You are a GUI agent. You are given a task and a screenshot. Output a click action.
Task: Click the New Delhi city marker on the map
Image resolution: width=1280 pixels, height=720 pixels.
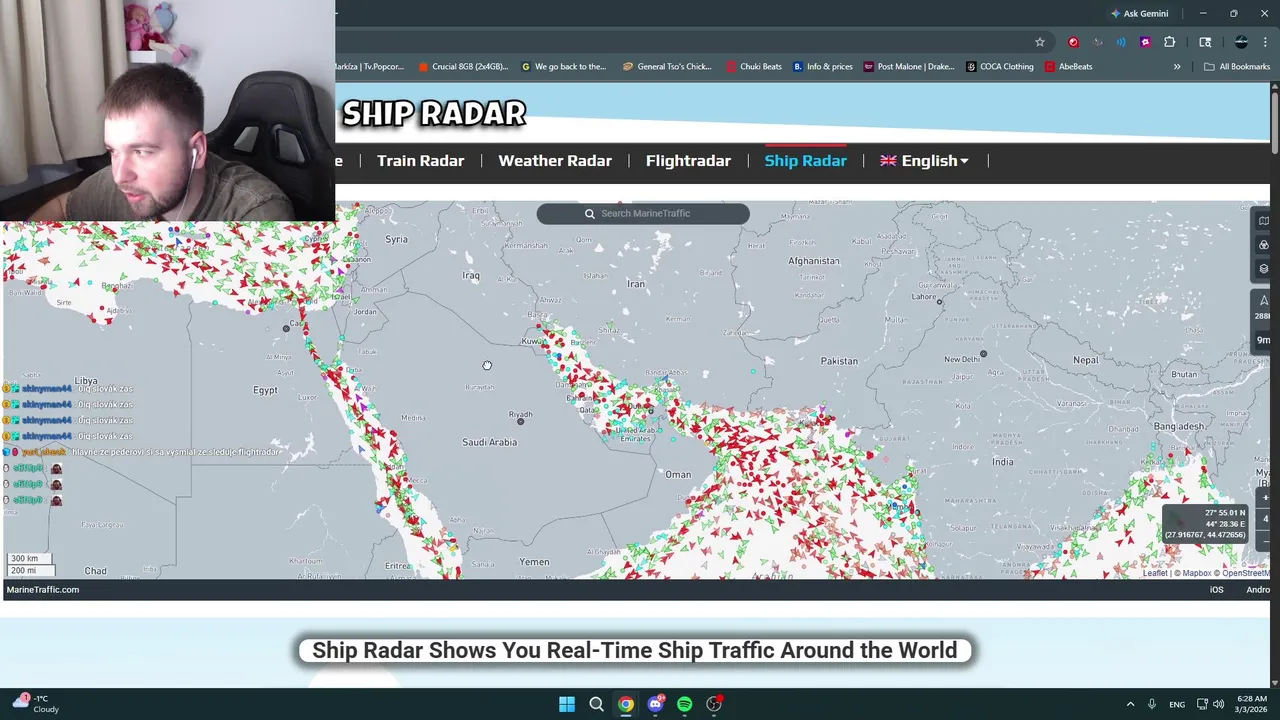(983, 353)
